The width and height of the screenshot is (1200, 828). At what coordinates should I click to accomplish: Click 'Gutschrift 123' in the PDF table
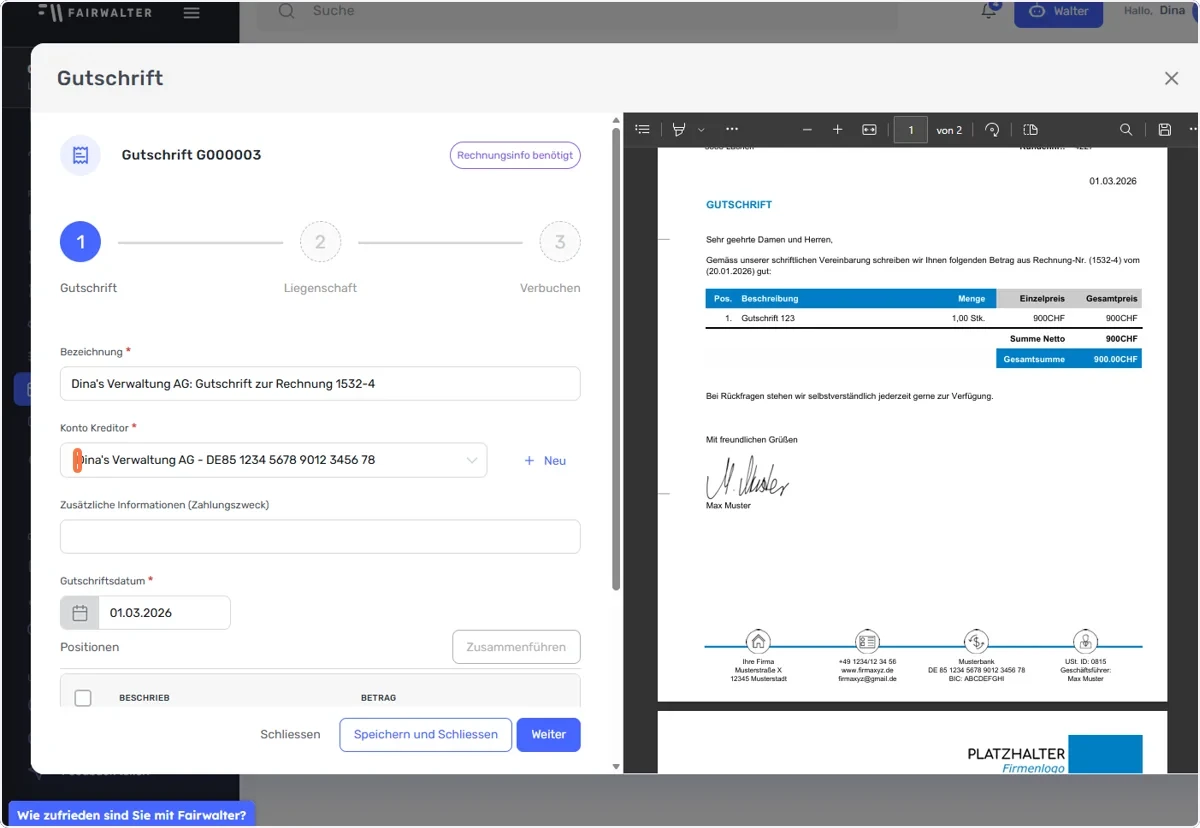[x=768, y=318]
